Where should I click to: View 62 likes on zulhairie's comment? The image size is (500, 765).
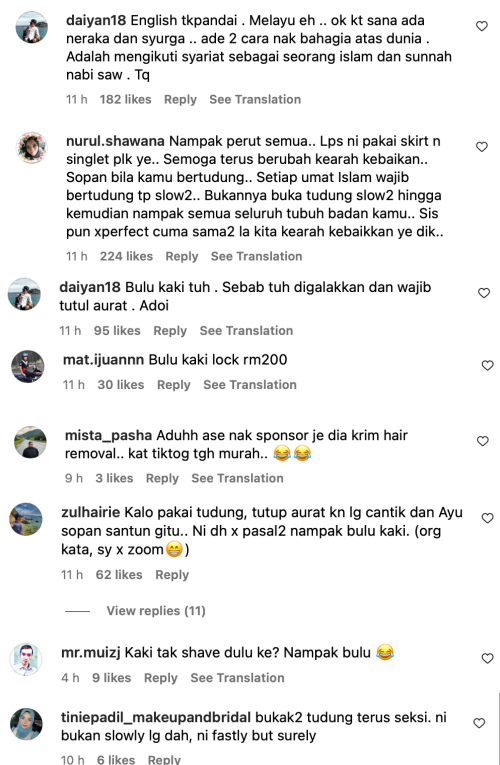119,575
